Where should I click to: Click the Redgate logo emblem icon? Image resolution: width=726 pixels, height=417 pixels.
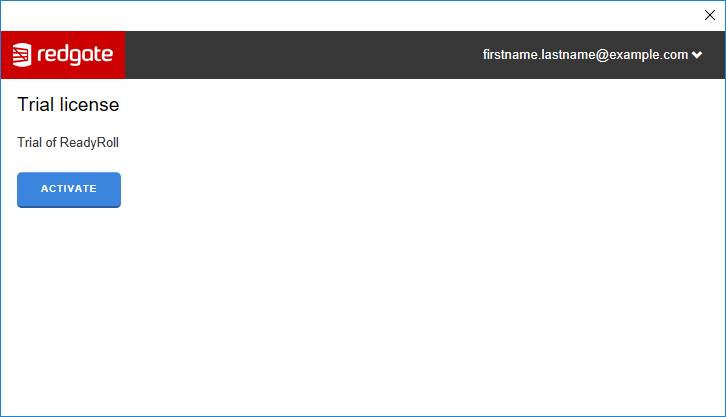(x=22, y=55)
